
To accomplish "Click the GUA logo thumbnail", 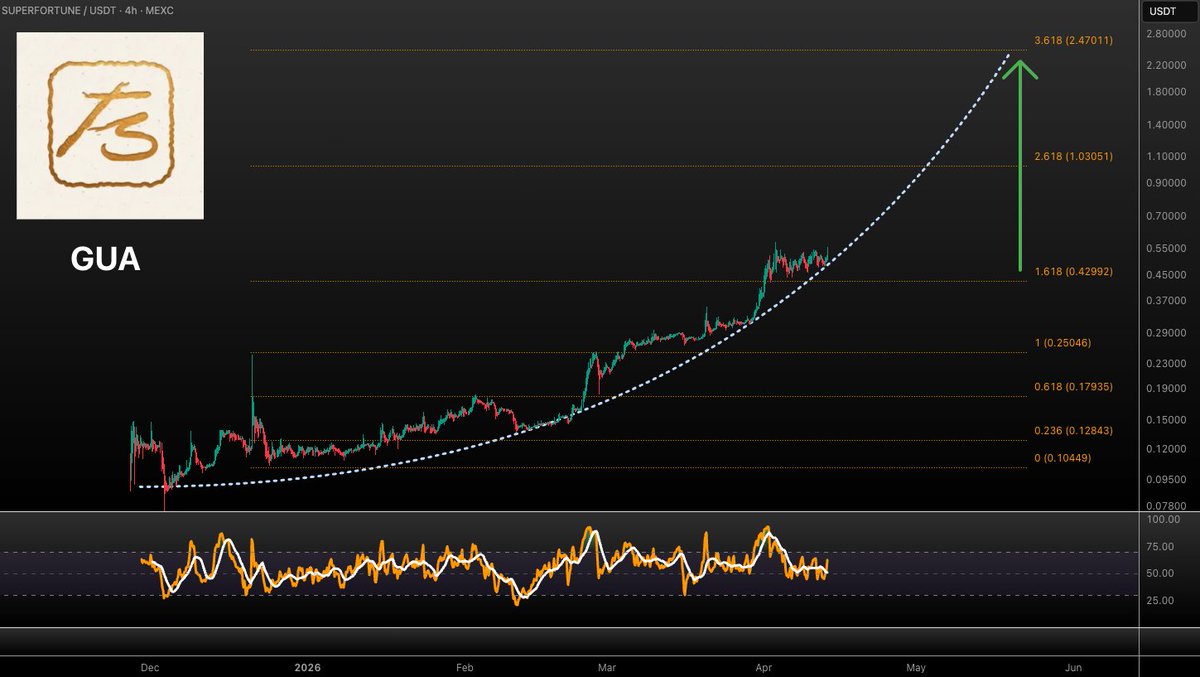I will coord(110,125).
